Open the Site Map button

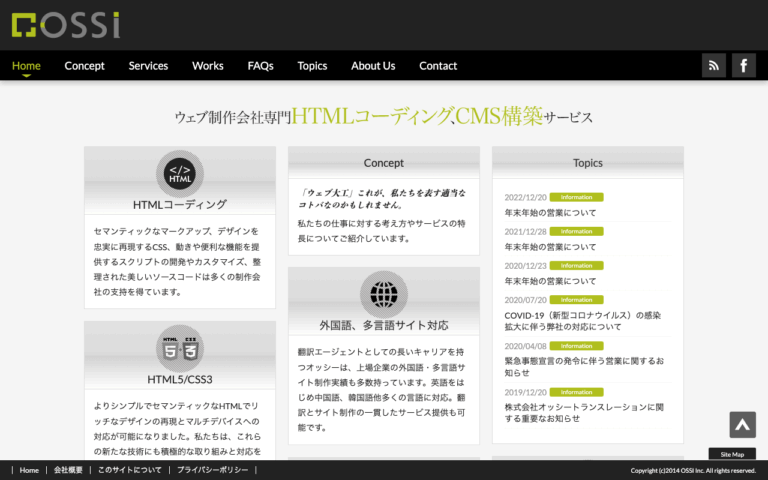coord(732,454)
